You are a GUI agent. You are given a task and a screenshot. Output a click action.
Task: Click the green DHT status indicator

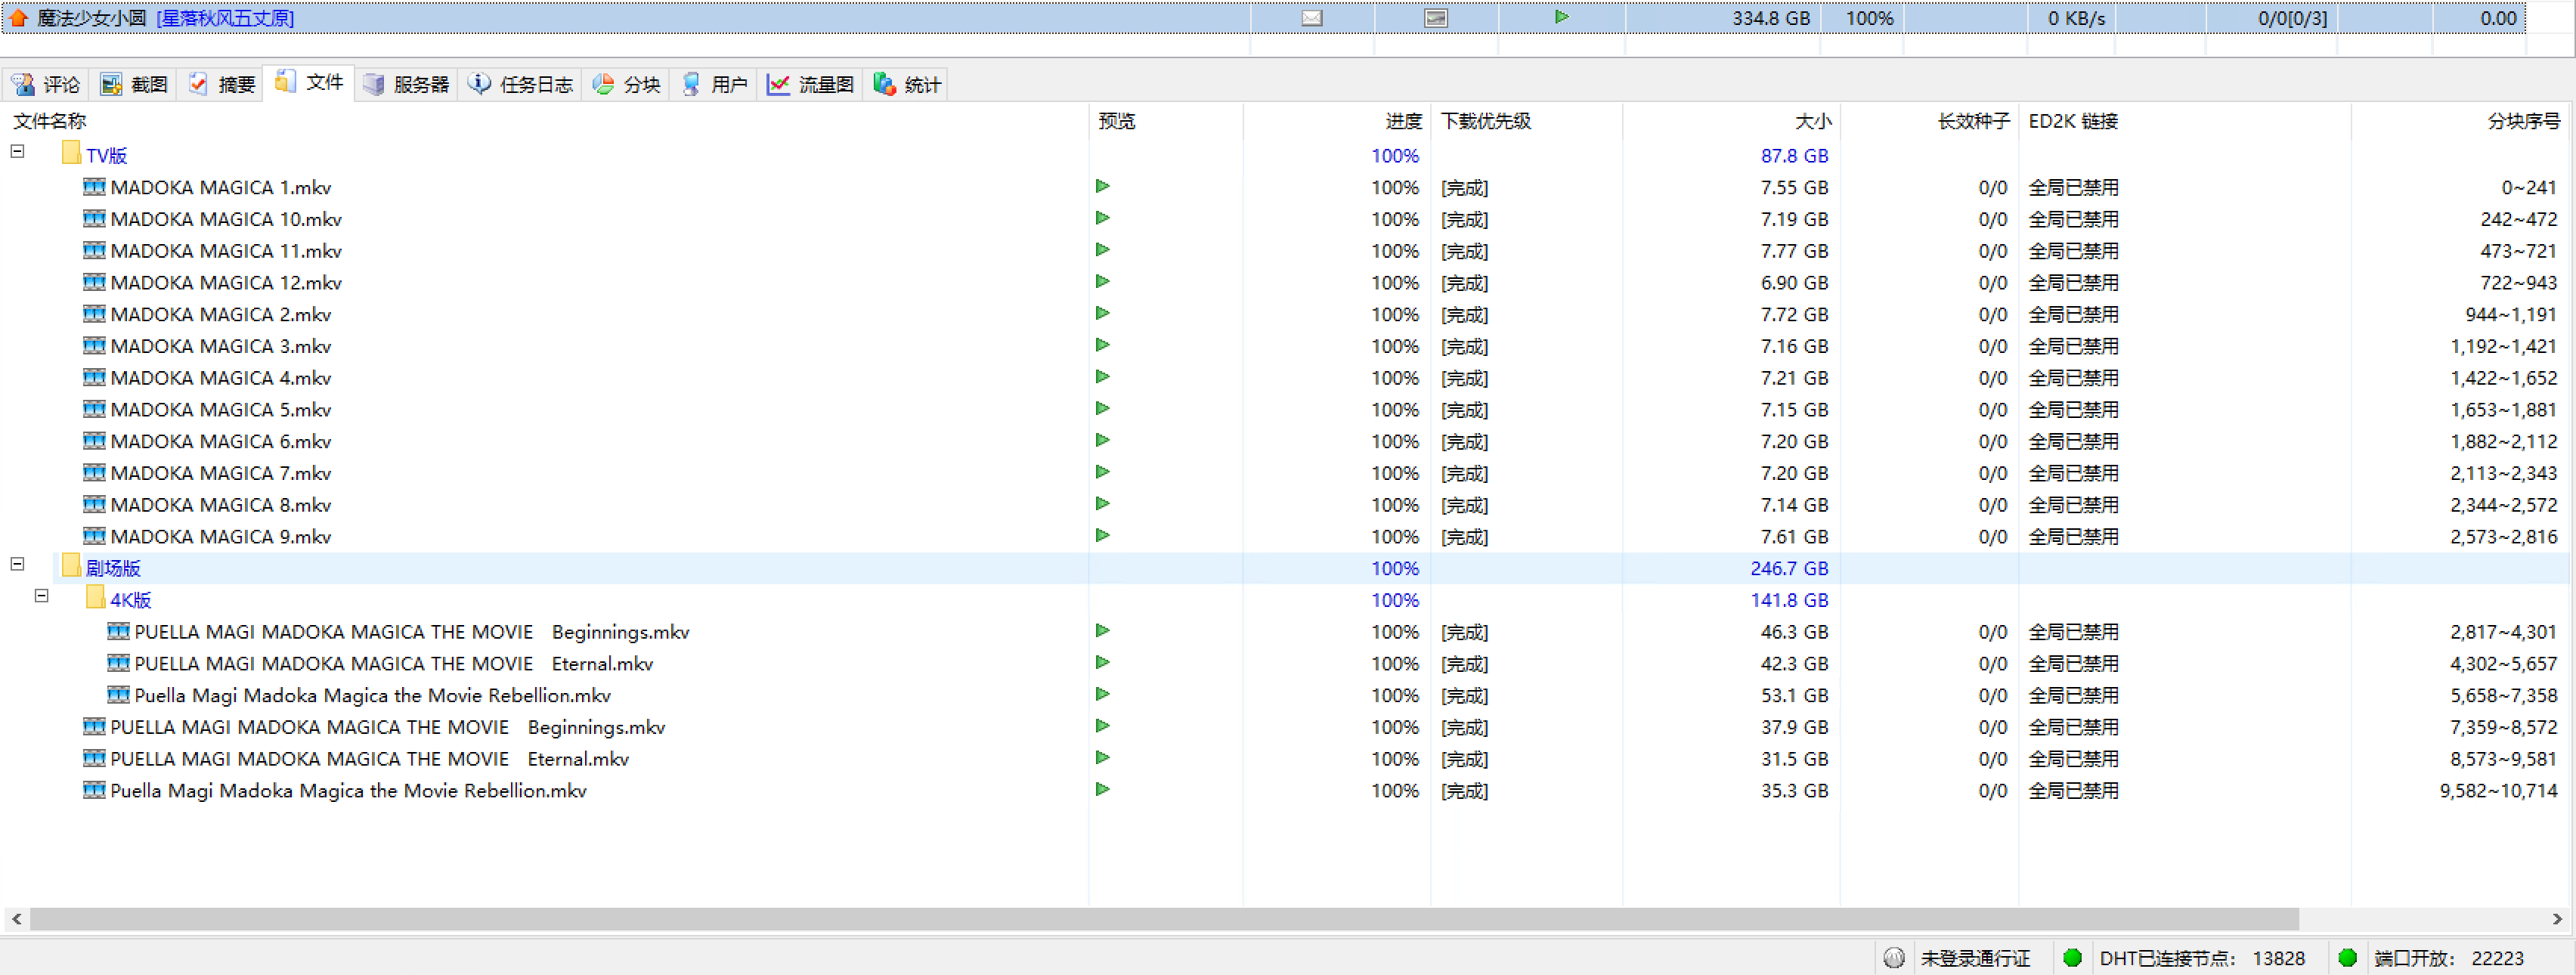[x=2072, y=958]
